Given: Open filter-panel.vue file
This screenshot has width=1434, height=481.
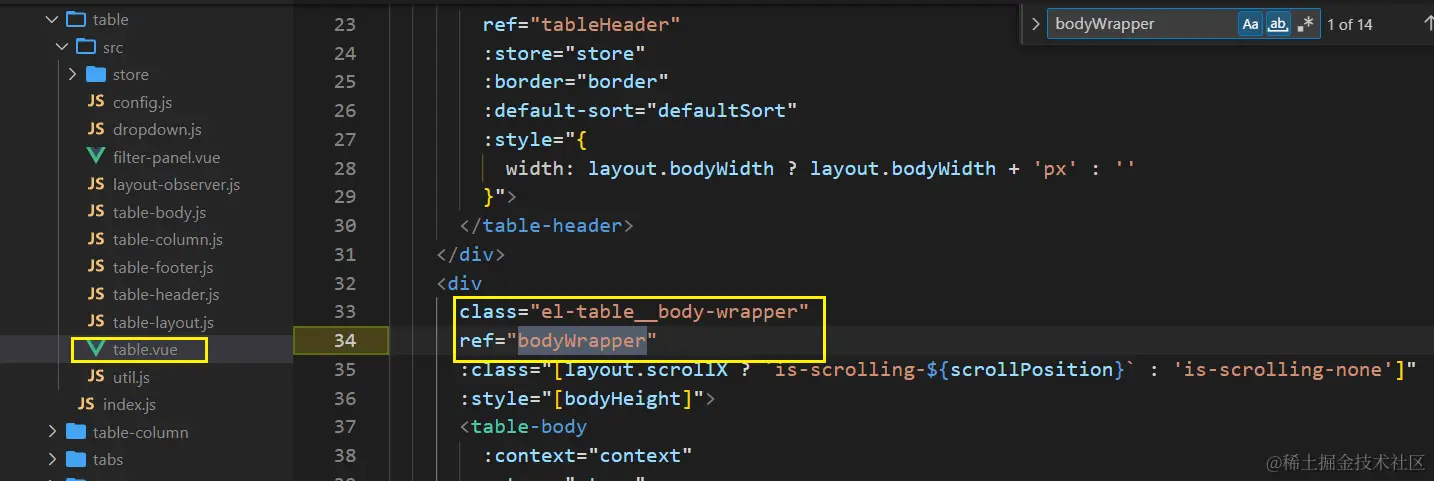Looking at the screenshot, I should [x=166, y=157].
